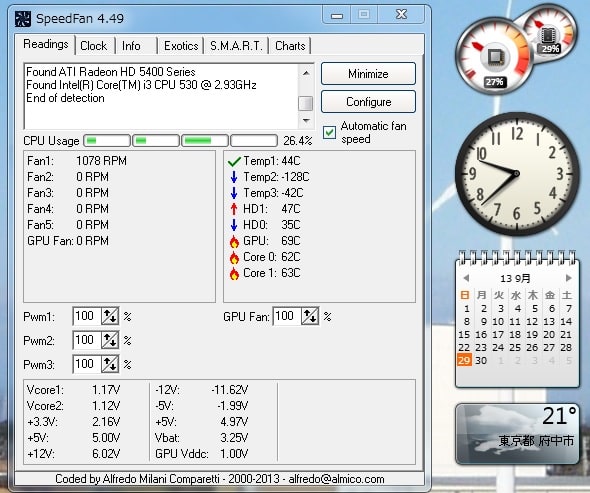Adjust the GPU Fan speed spinner arrows
This screenshot has width=590, height=493.
coord(310,316)
